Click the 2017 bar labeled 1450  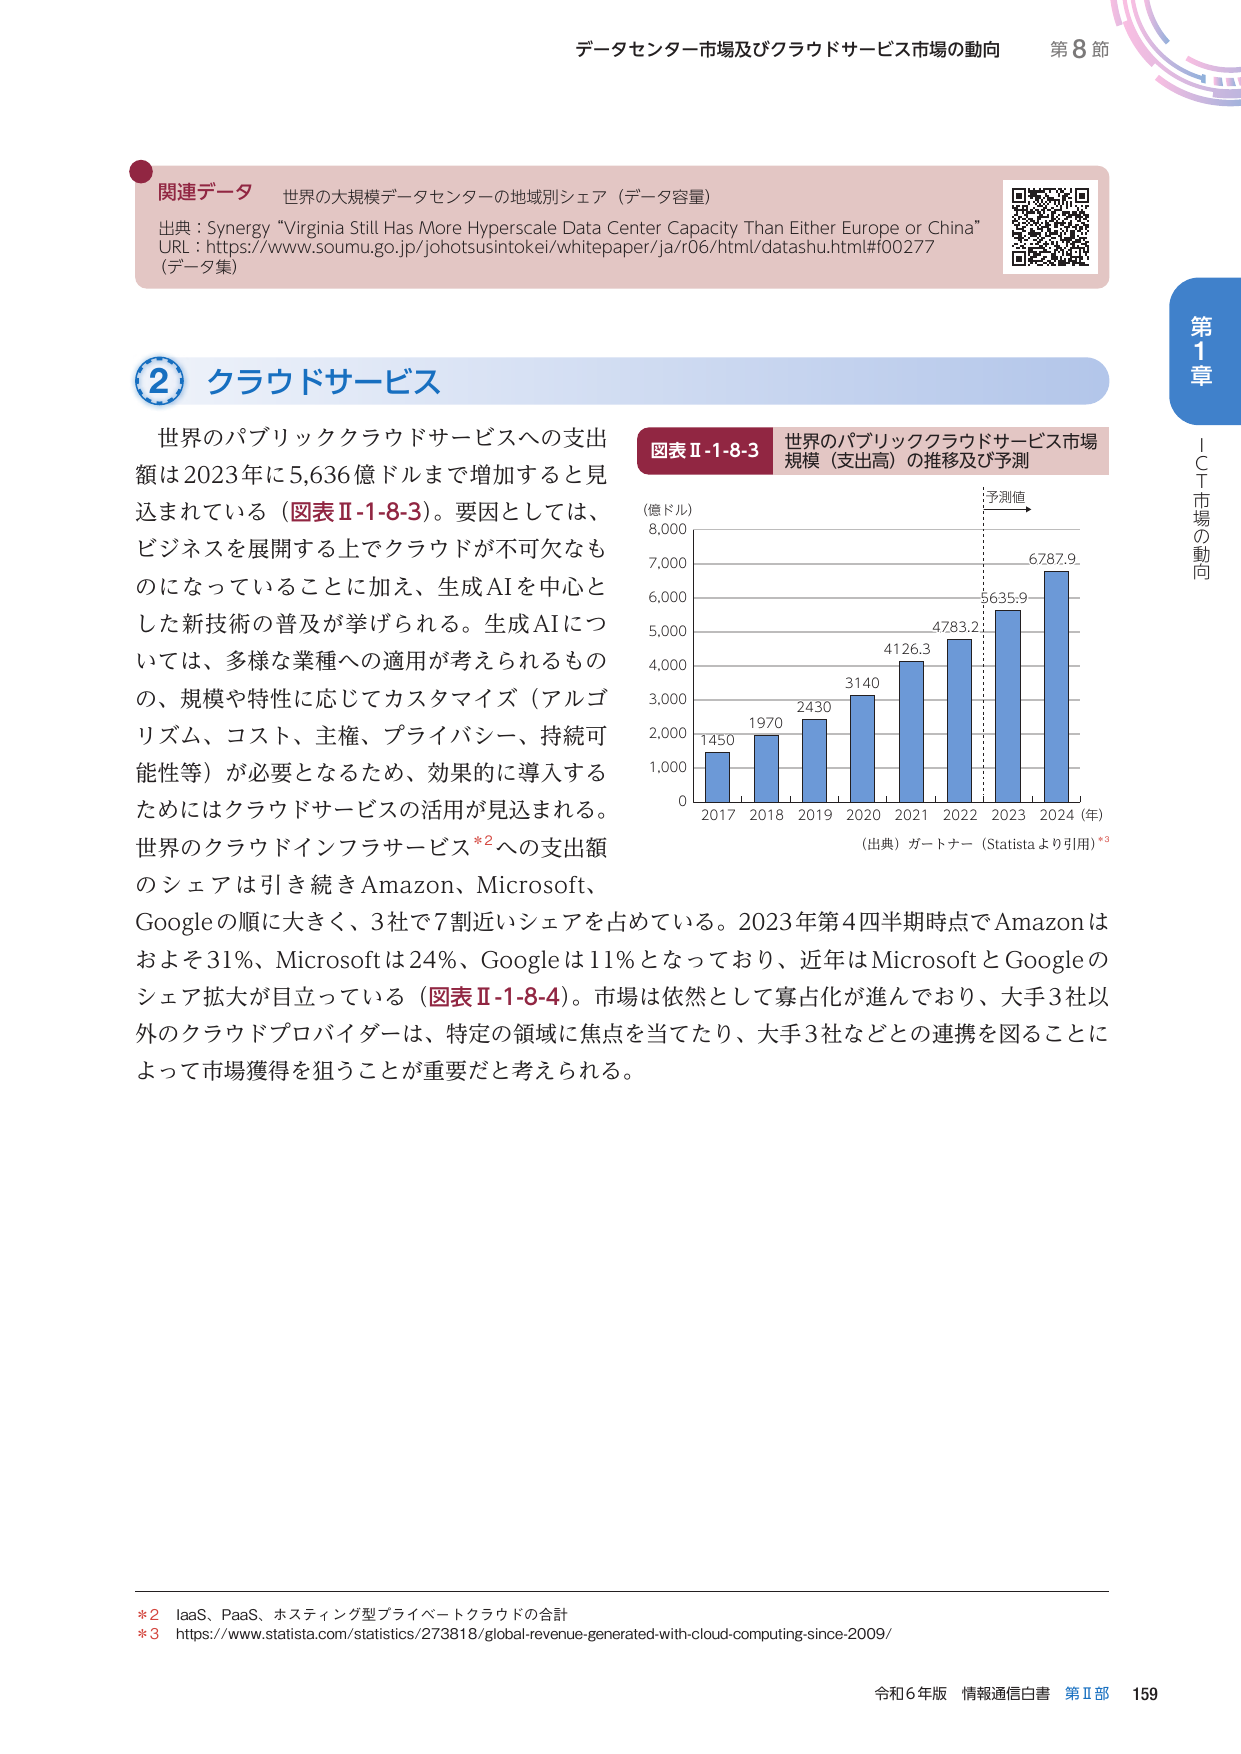point(717,776)
